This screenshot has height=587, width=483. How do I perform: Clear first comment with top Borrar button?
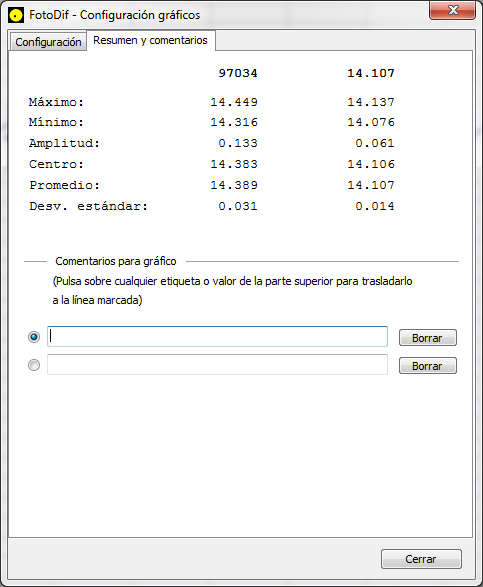[428, 338]
